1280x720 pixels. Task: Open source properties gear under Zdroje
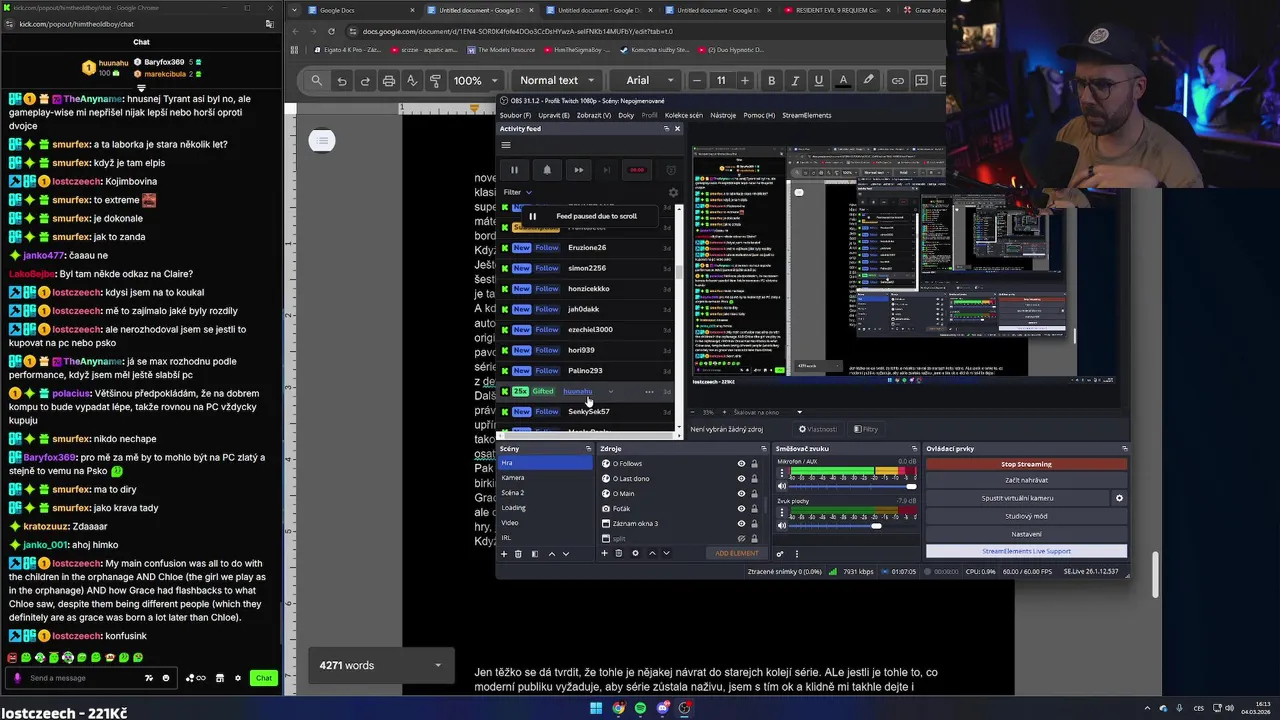coord(635,553)
